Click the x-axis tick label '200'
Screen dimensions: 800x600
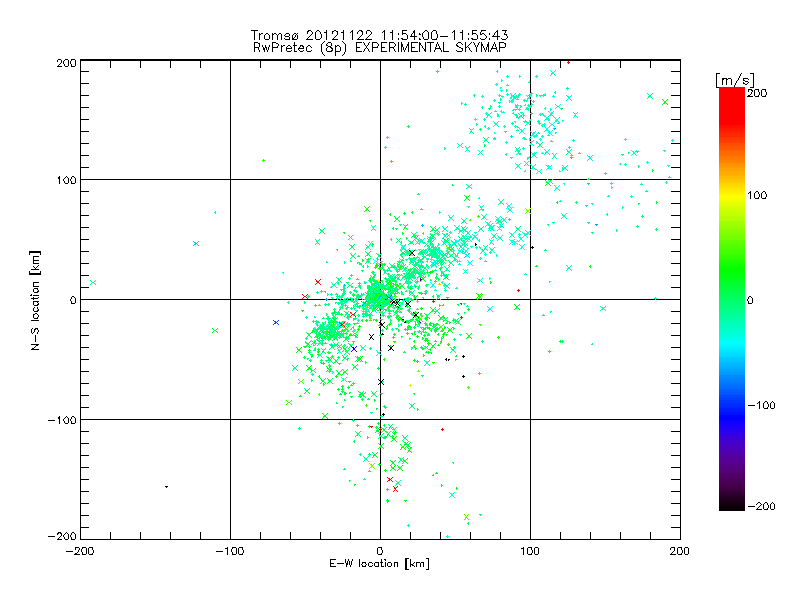(680, 551)
